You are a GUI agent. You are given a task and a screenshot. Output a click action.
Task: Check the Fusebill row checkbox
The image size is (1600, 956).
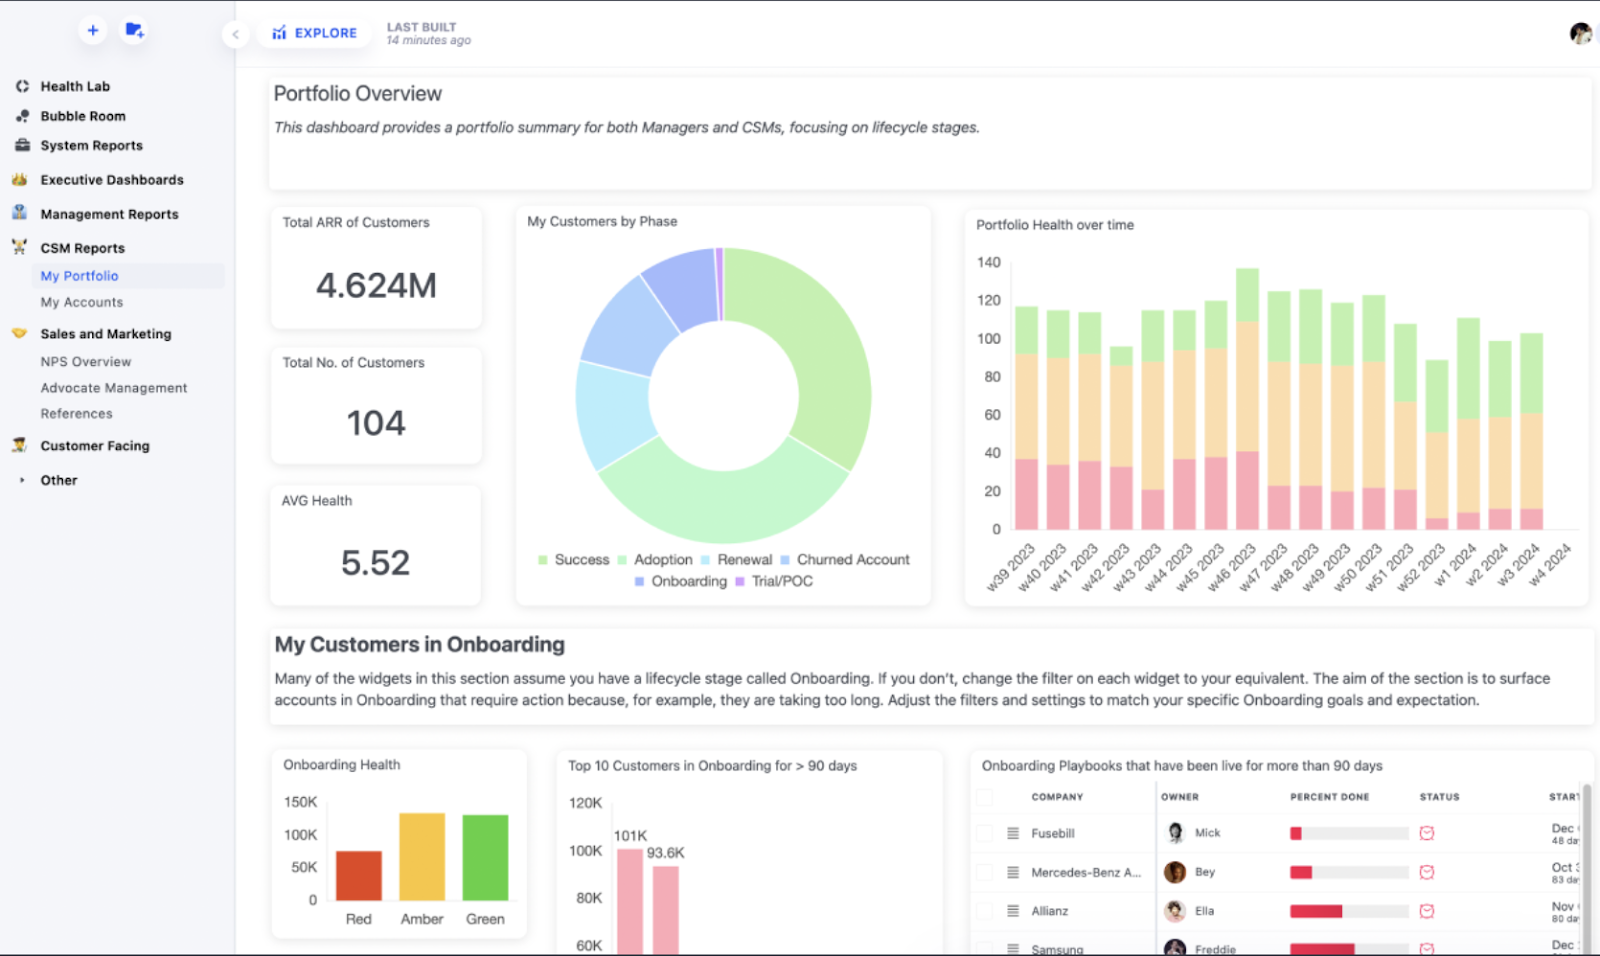[x=985, y=833]
